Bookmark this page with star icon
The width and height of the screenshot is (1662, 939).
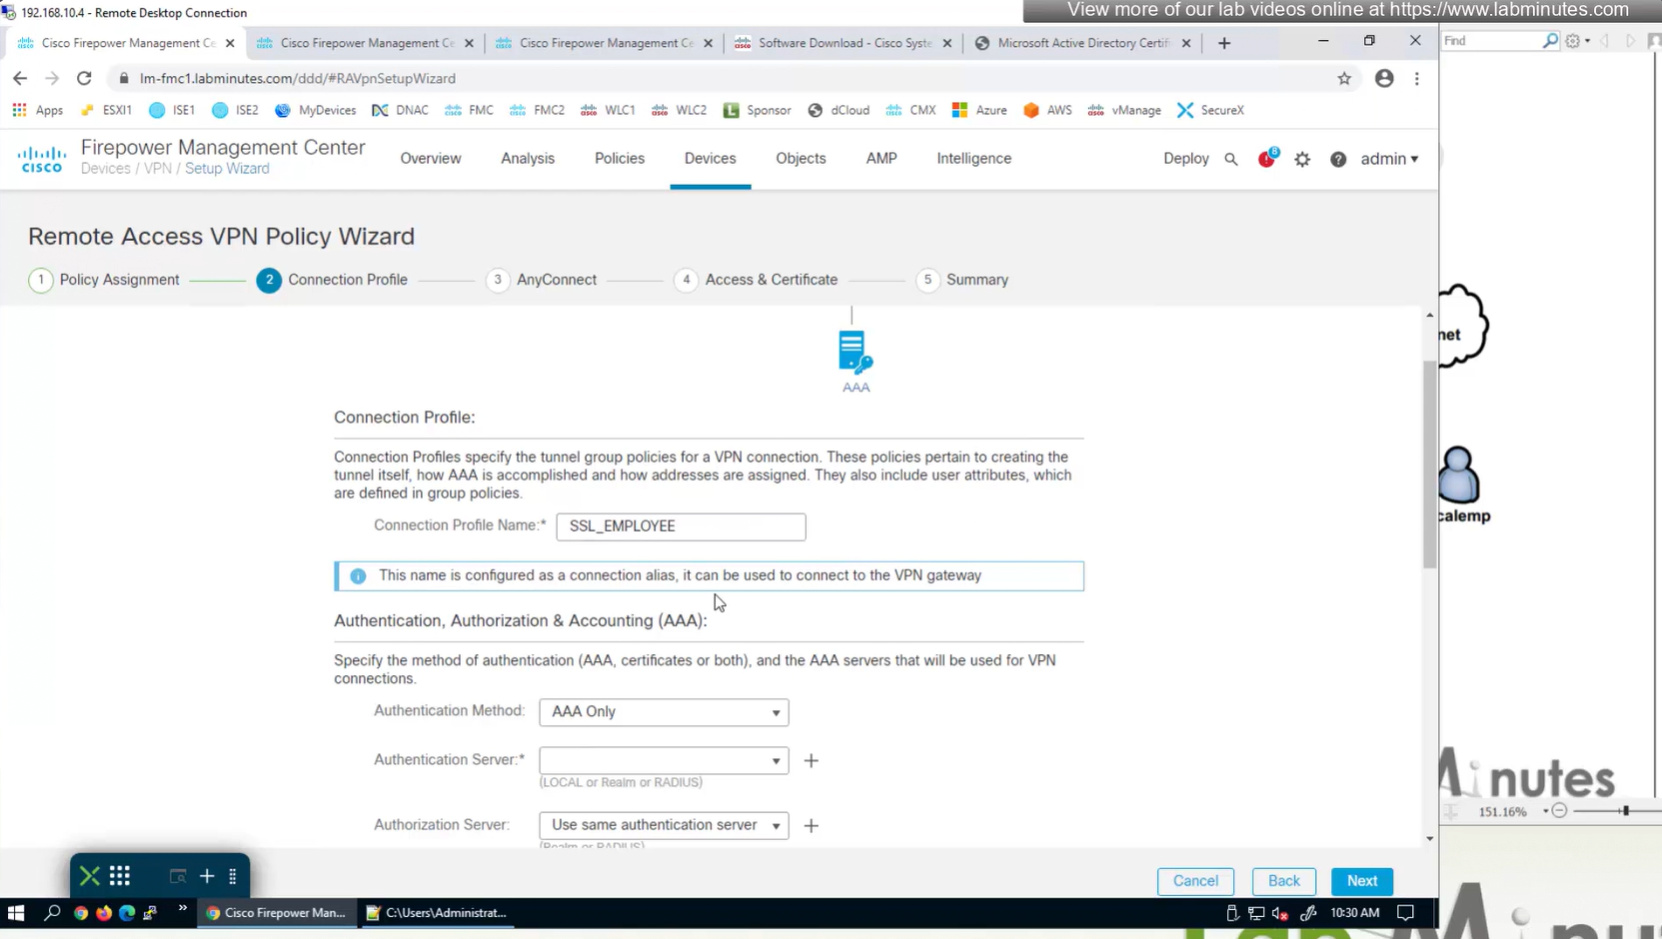point(1344,78)
